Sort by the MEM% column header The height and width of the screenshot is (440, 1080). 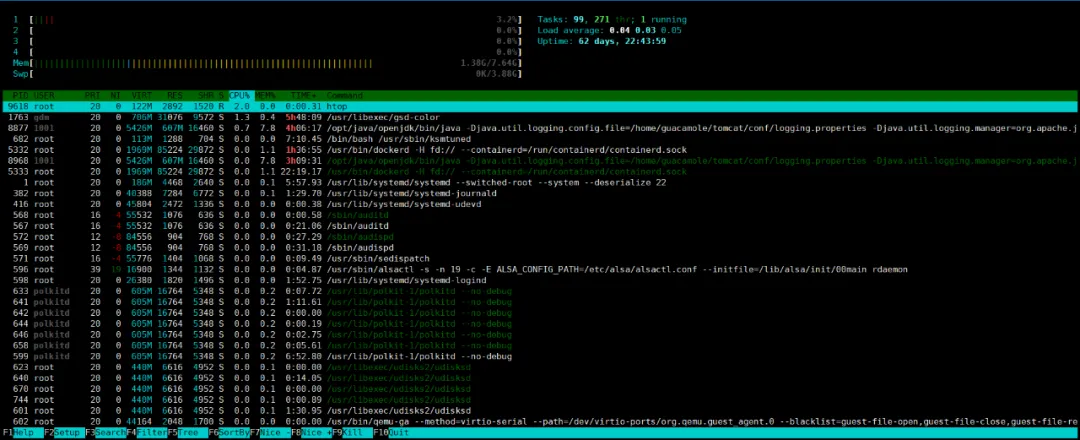(265, 96)
